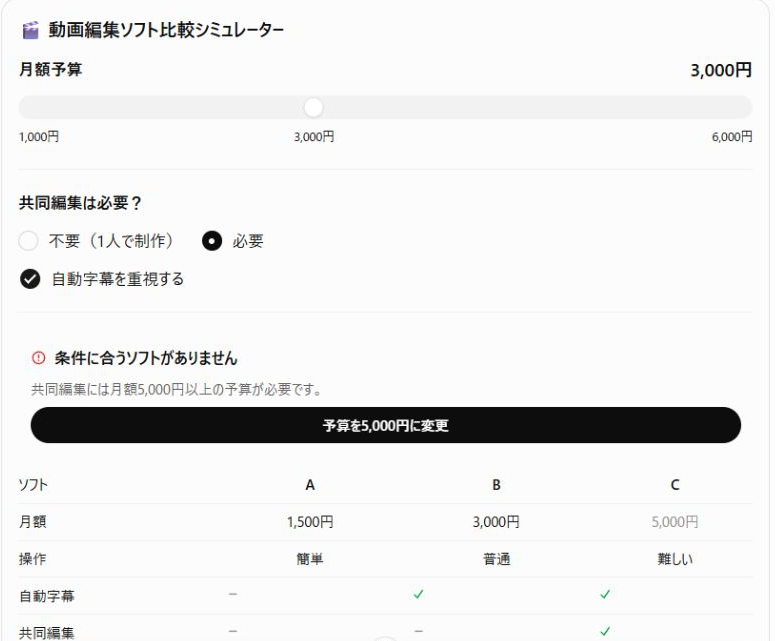Click the bold 3,000円 budget value
This screenshot has height=641, width=775.
[721, 70]
